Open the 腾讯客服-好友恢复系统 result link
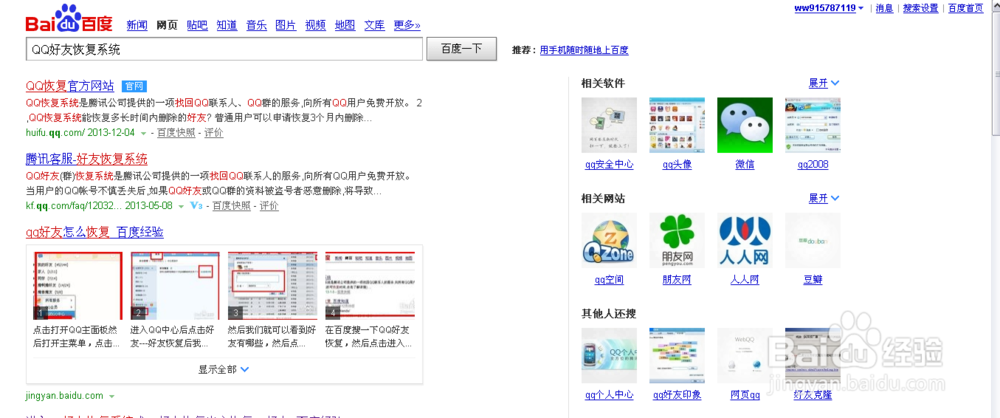The width and height of the screenshot is (1000, 418). point(87,159)
